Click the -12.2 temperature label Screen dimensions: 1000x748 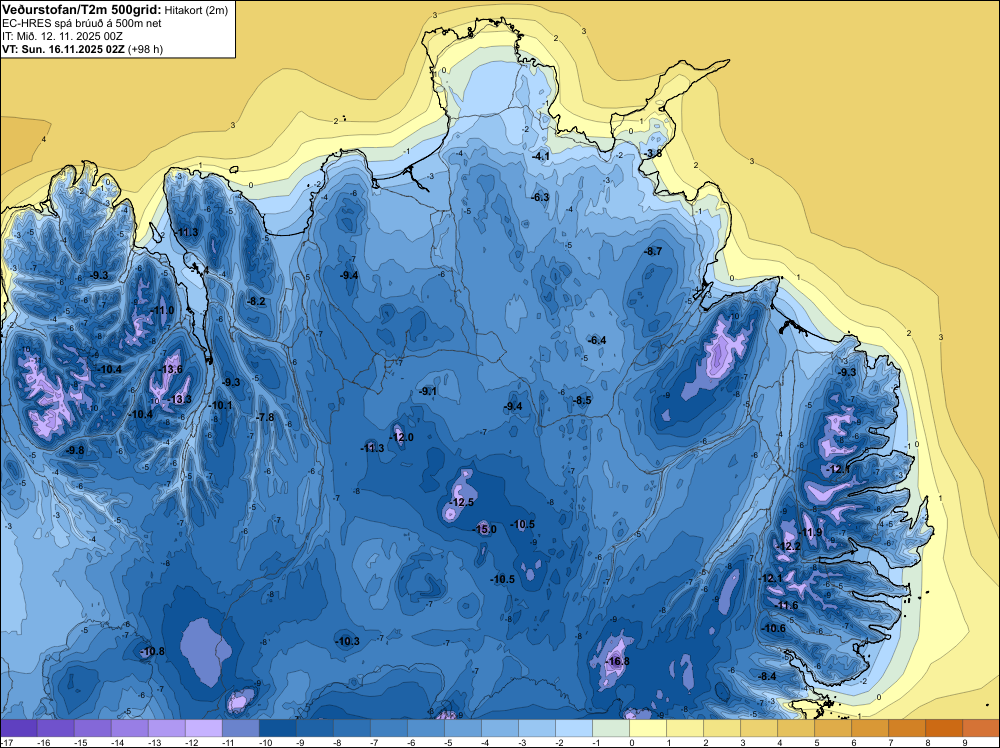click(x=788, y=546)
